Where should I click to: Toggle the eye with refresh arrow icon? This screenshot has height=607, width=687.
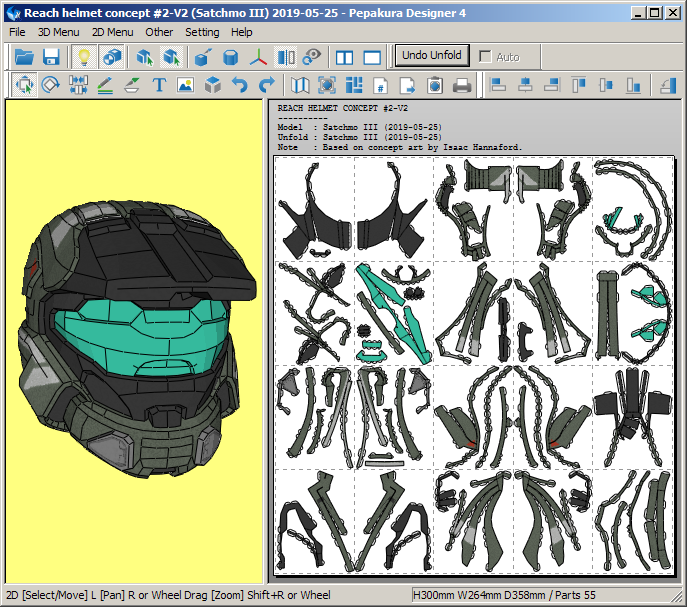[x=312, y=57]
